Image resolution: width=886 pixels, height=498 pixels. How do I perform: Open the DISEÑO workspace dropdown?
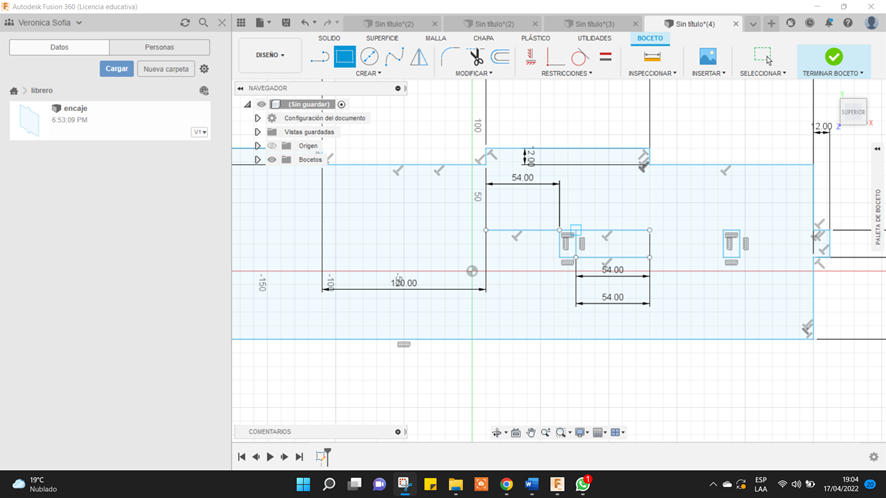pyautogui.click(x=270, y=55)
